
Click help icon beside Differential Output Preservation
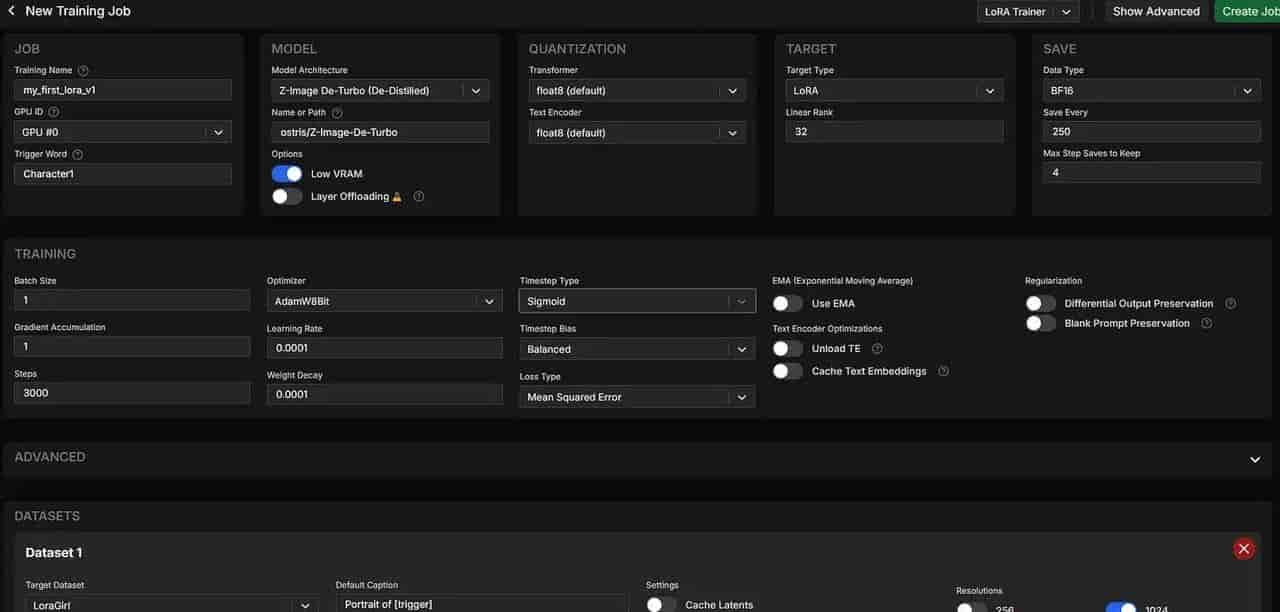click(1231, 304)
